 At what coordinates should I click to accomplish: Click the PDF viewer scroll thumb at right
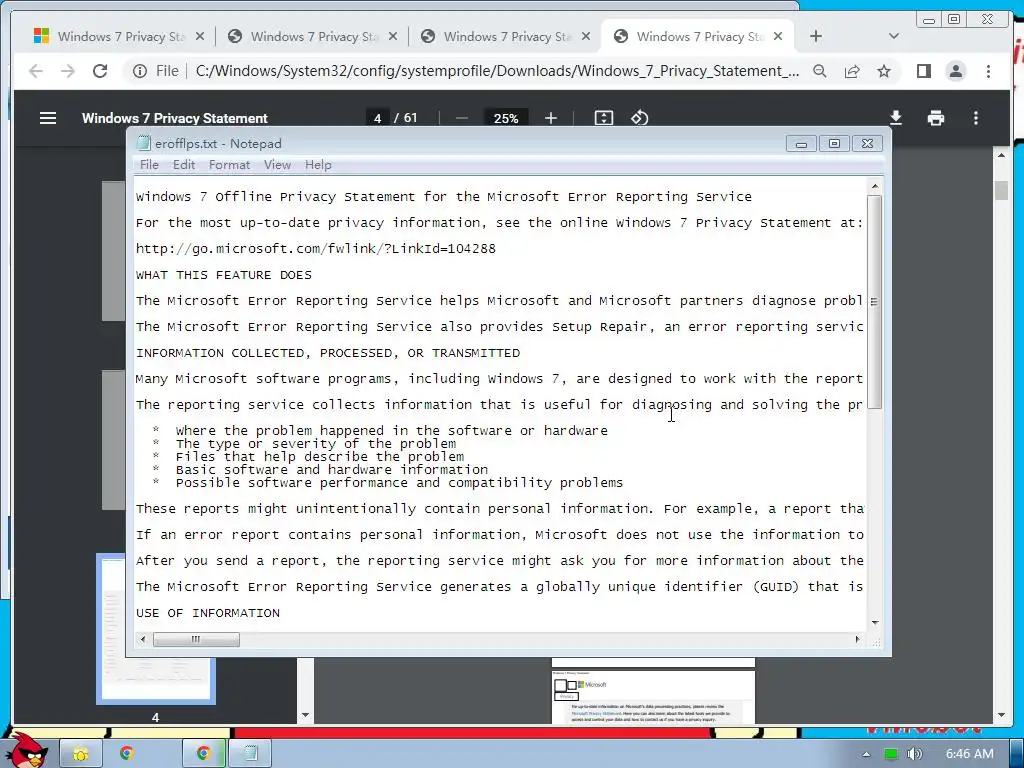click(x=1001, y=191)
